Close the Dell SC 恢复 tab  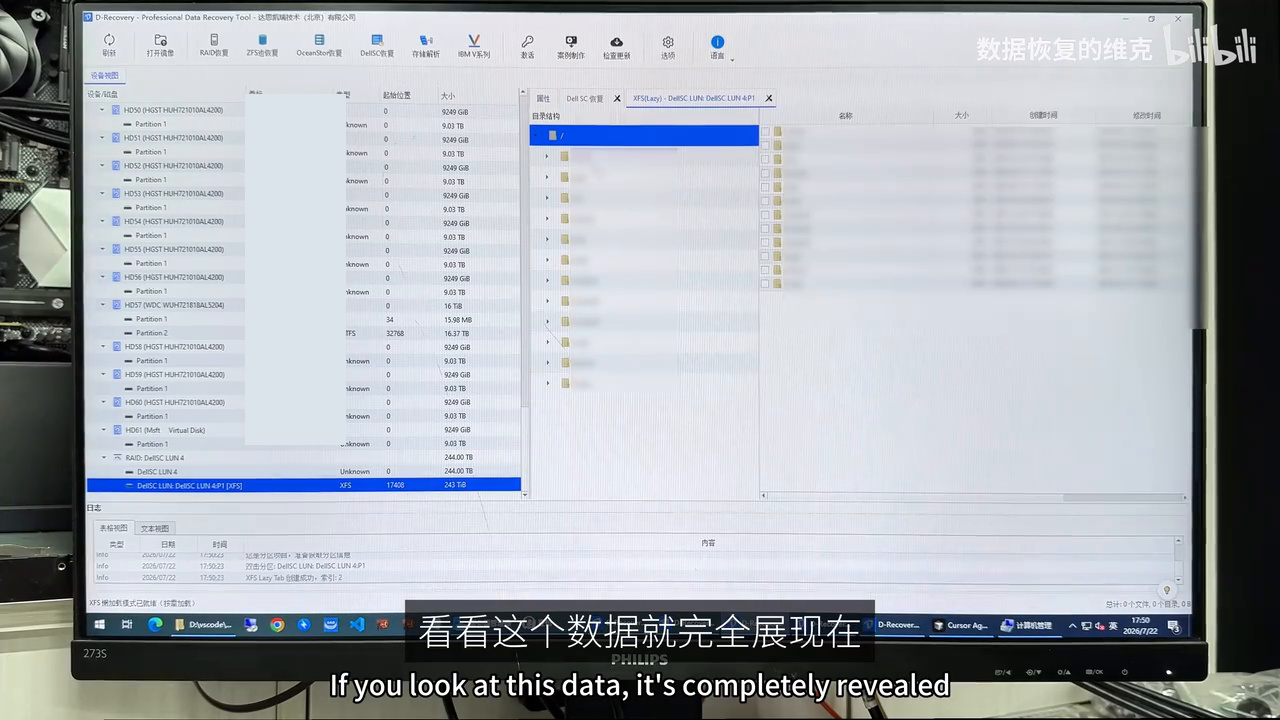tap(617, 98)
